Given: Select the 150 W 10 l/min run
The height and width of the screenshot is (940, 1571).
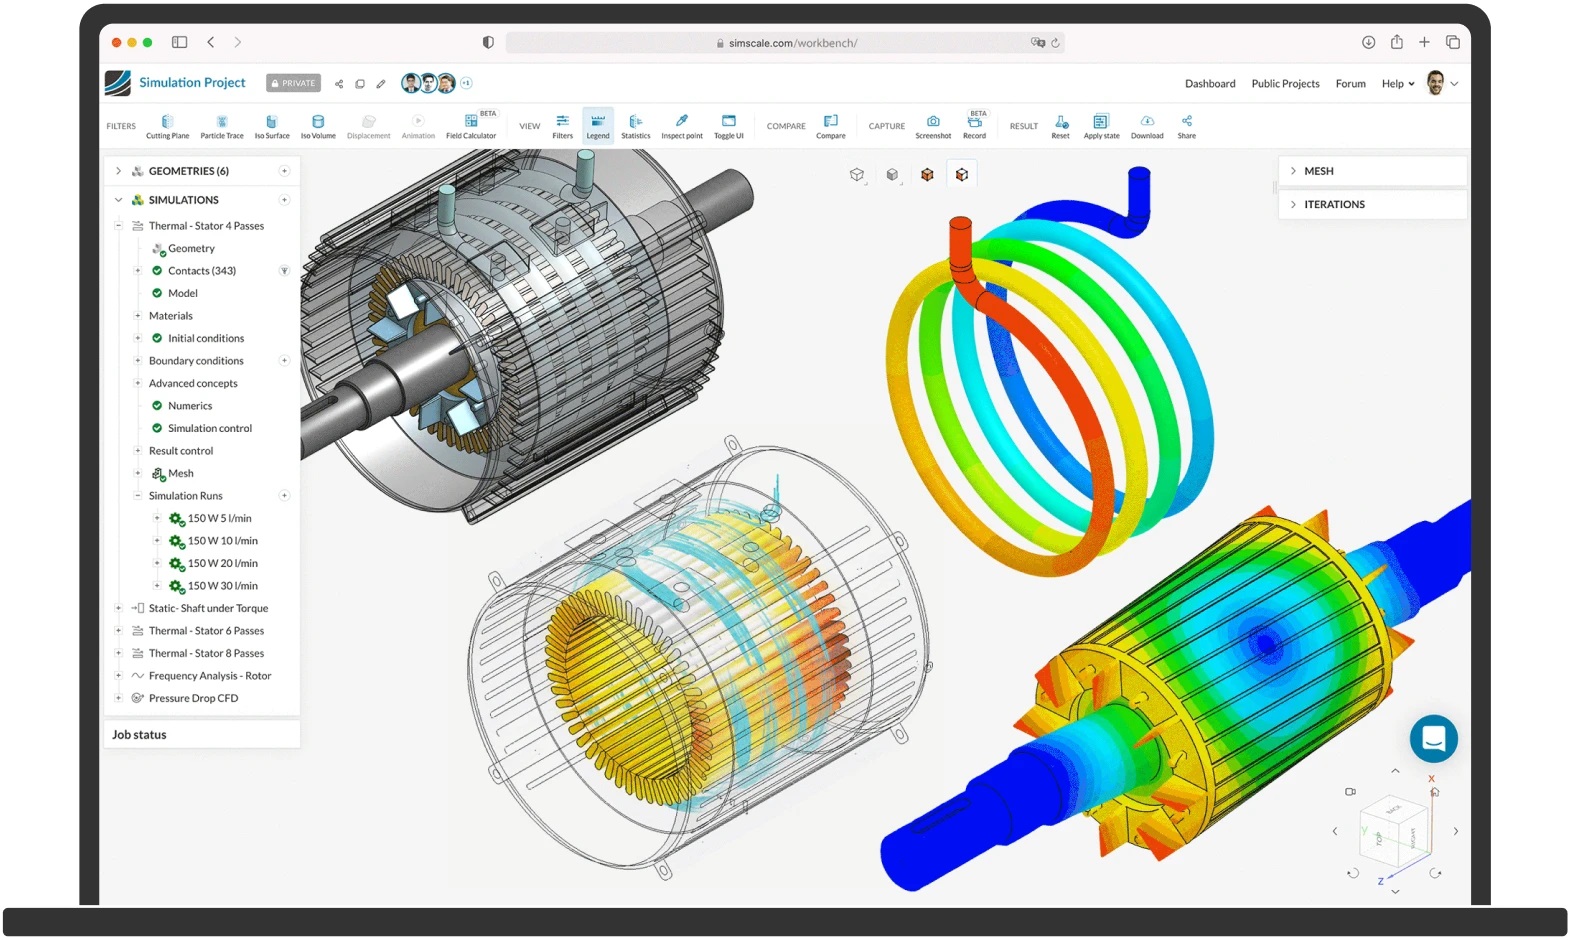Looking at the screenshot, I should (x=222, y=541).
